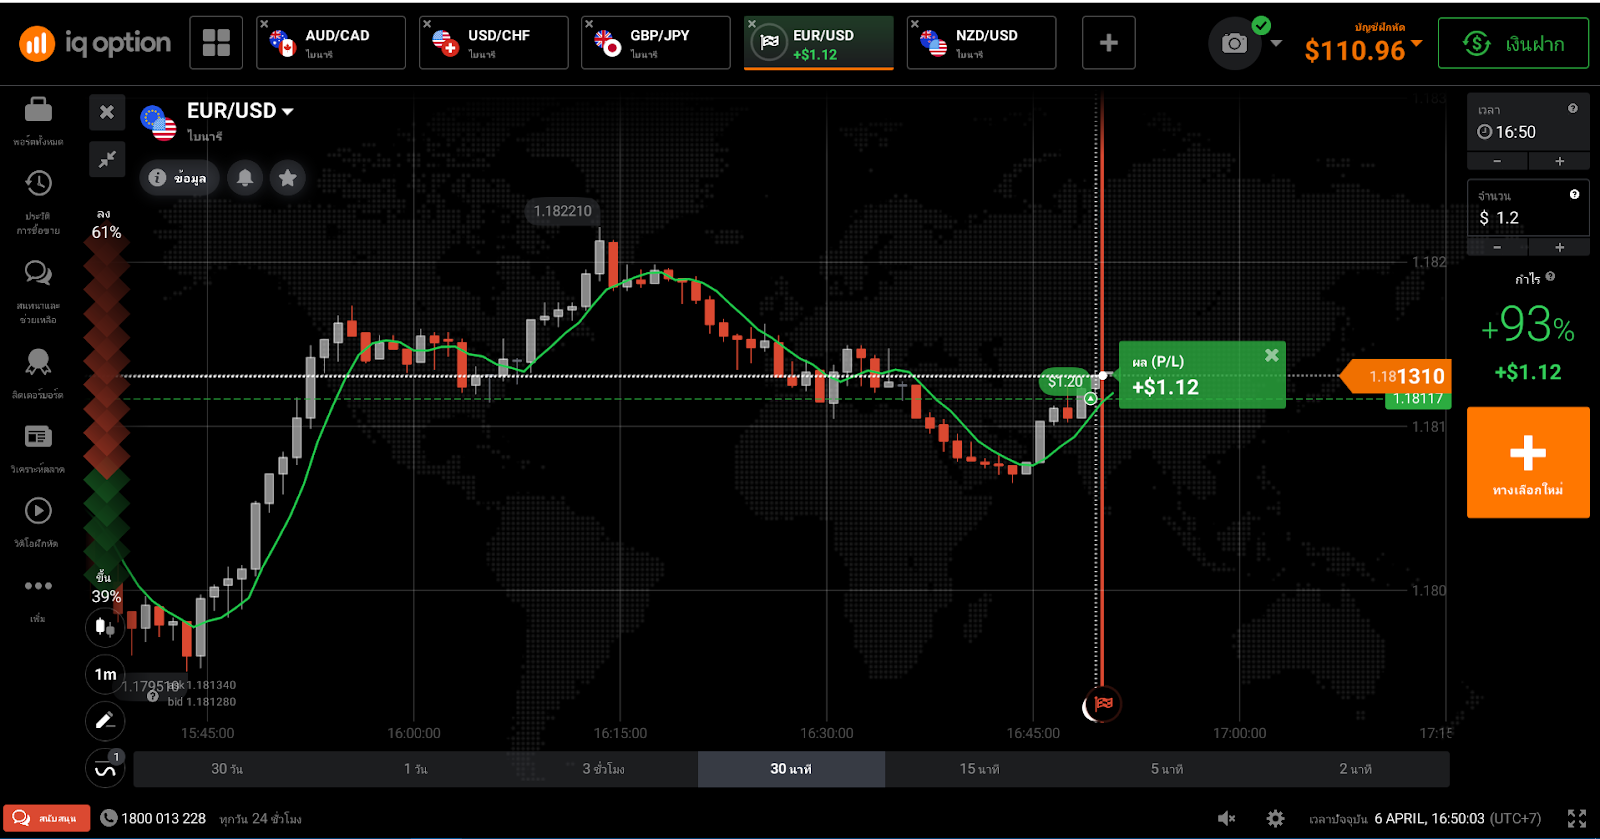Viewport: 1600px width, 839px height.
Task: Open the leaderboard medal icon
Action: 38,361
